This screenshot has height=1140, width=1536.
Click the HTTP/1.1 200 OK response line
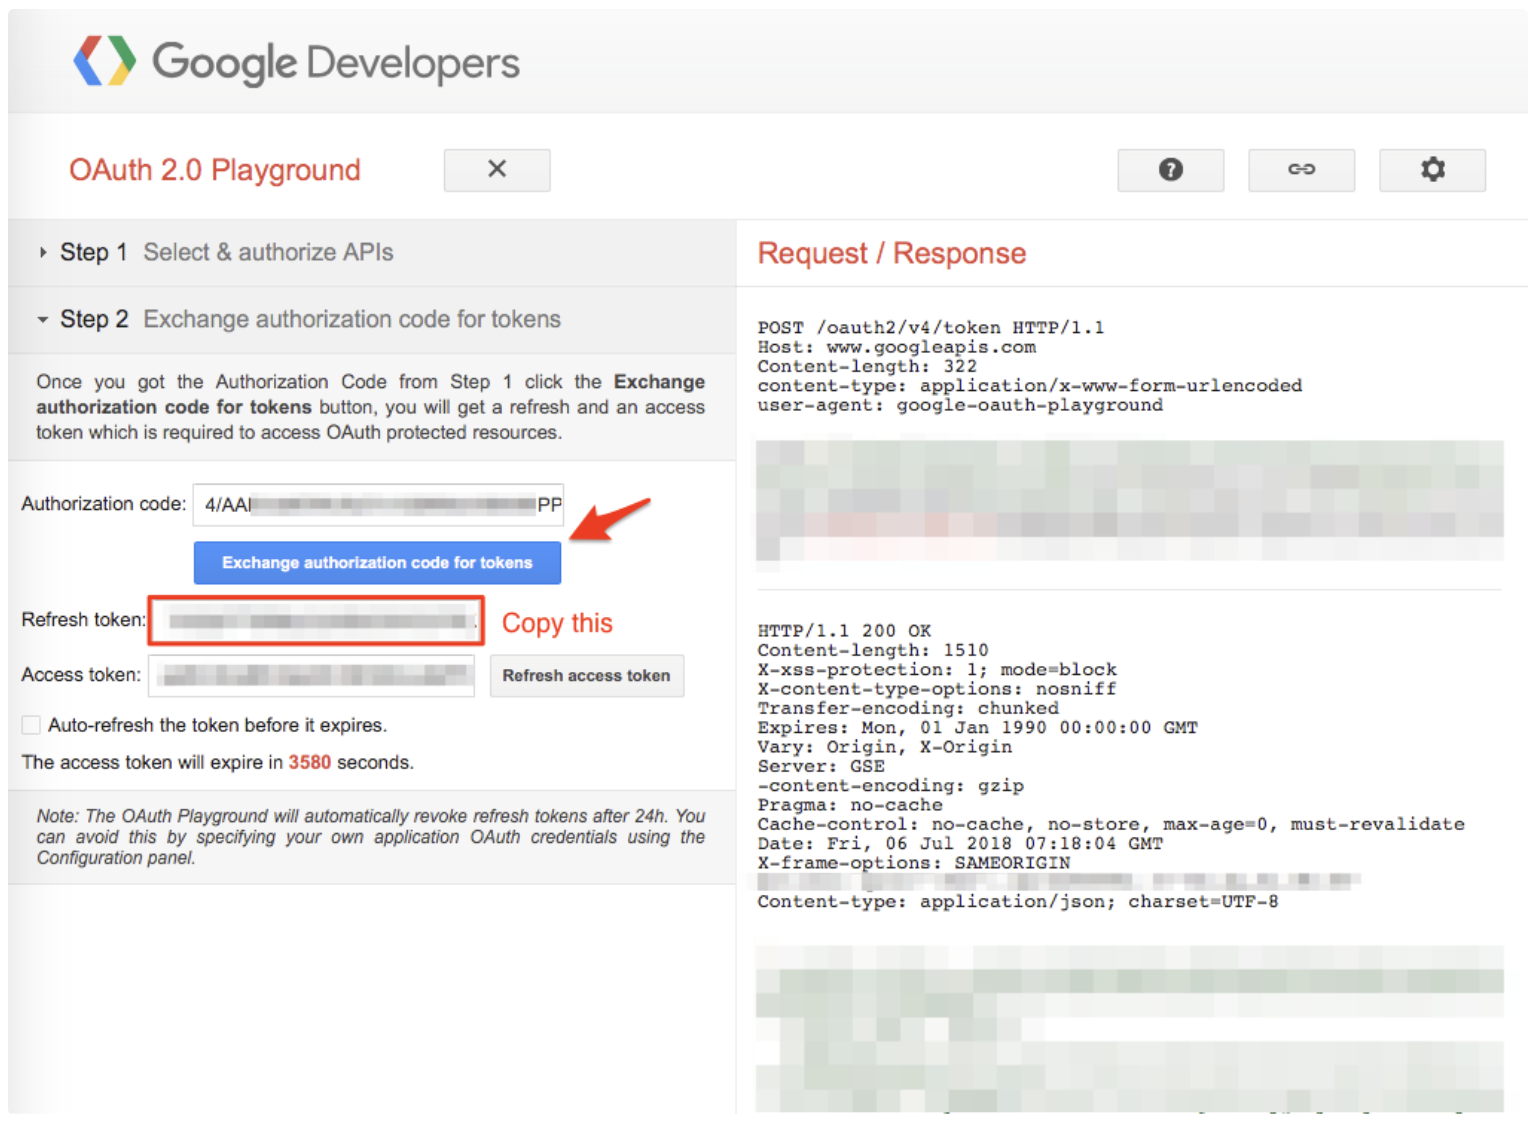pyautogui.click(x=844, y=631)
